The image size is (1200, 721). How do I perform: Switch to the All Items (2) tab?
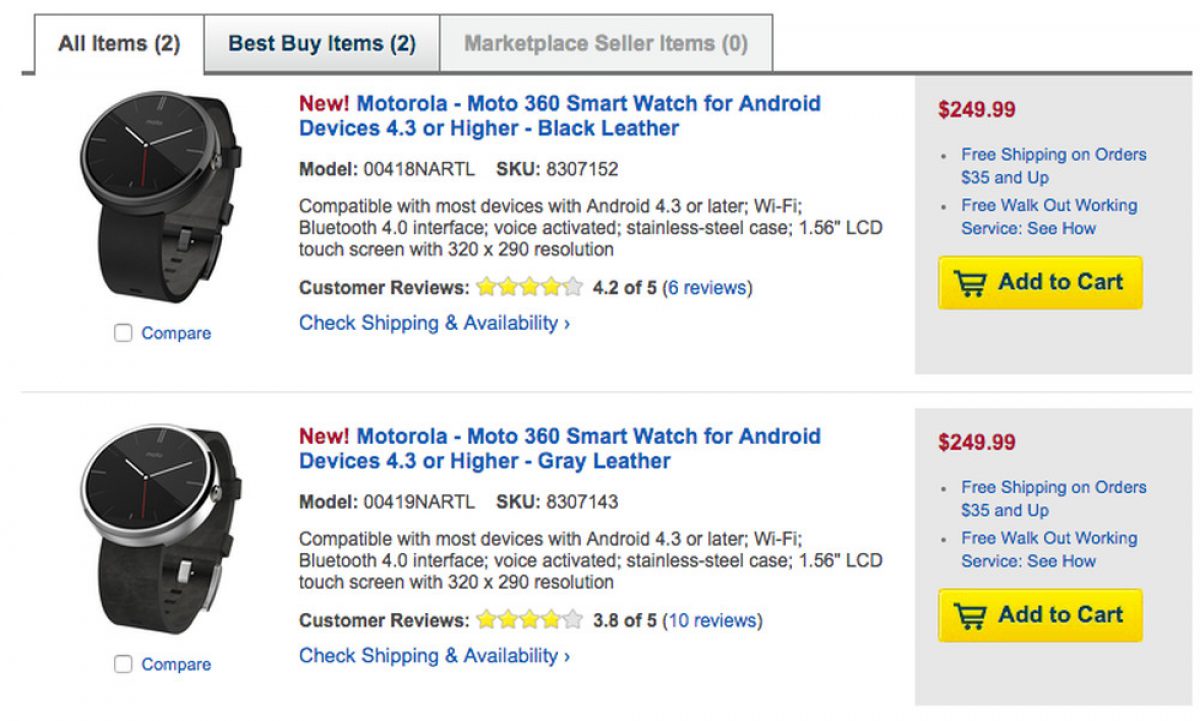(x=119, y=44)
